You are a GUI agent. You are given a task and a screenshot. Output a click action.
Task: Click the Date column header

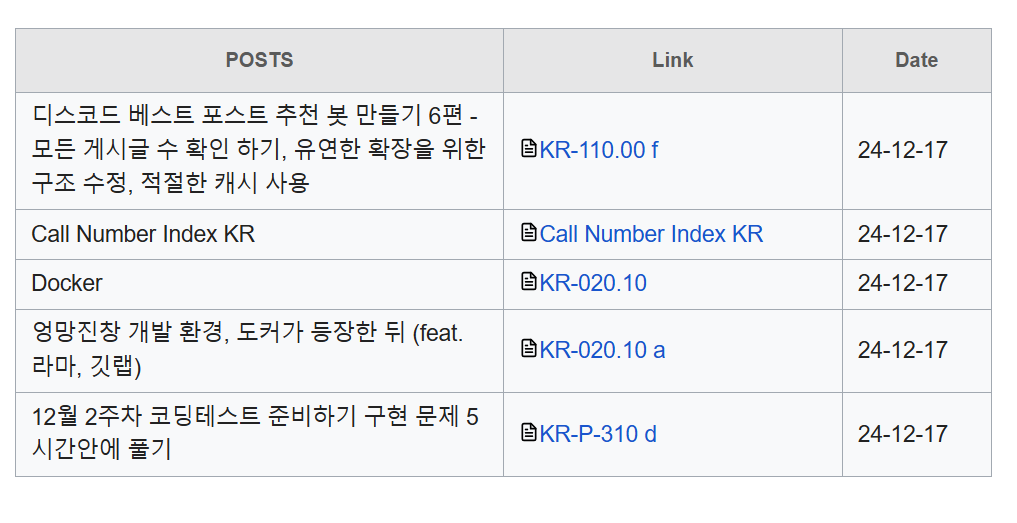916,60
